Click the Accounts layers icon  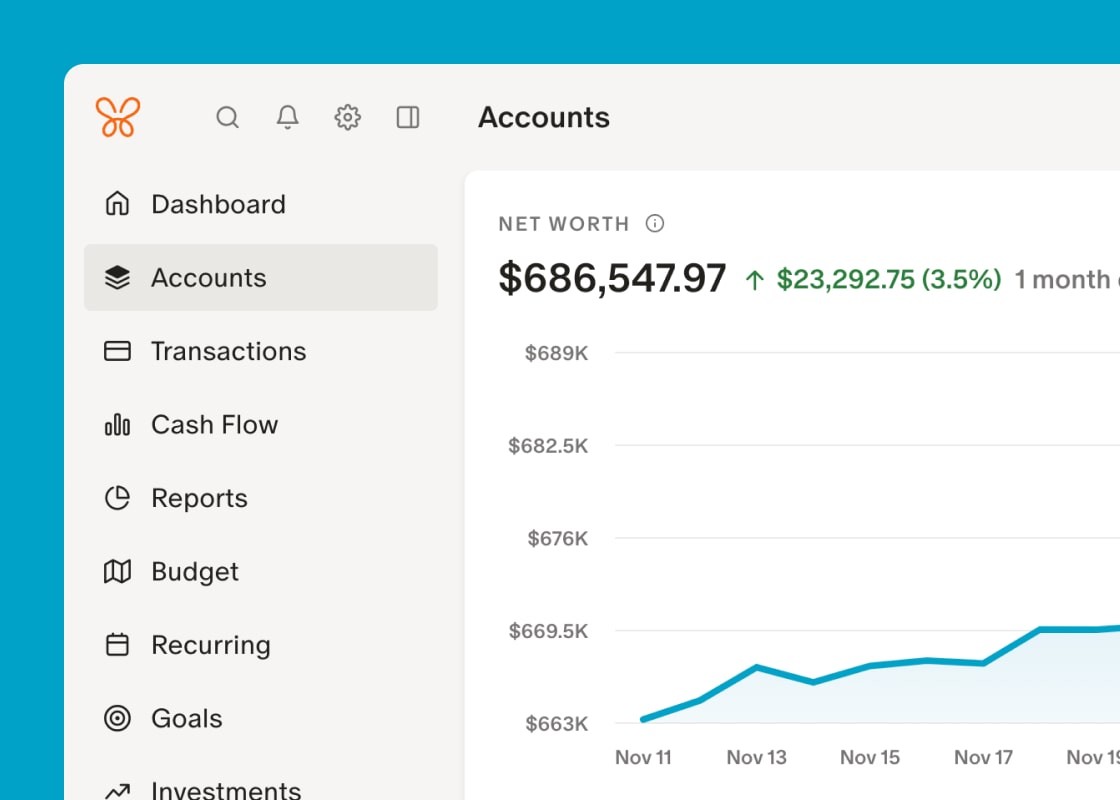(x=117, y=277)
